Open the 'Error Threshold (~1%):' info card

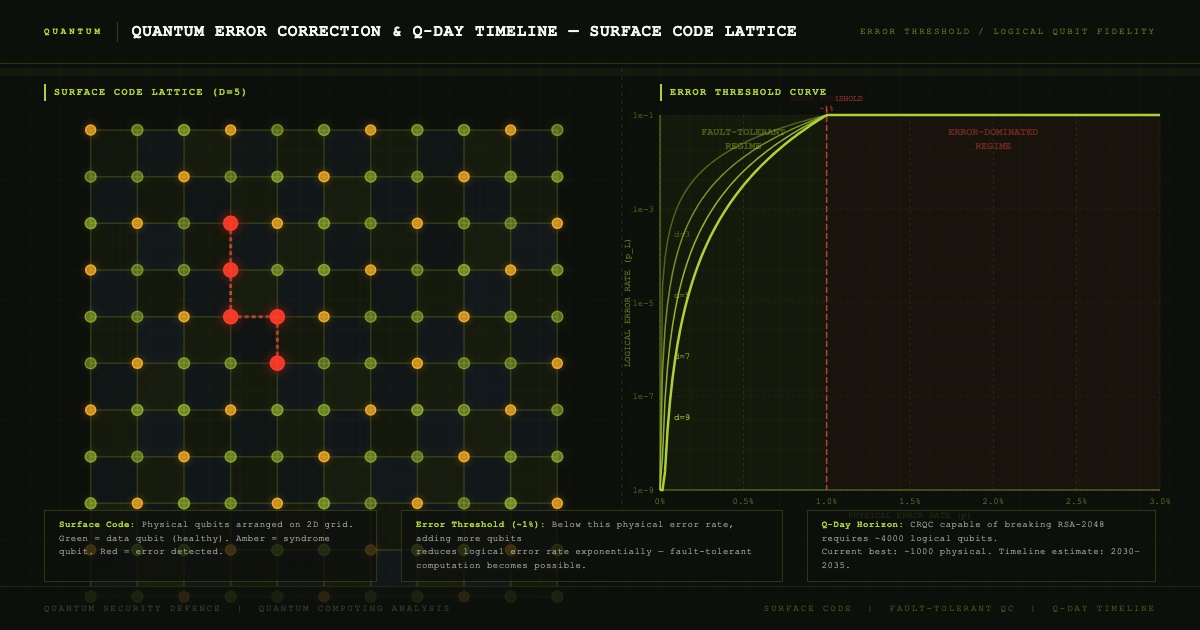tap(592, 546)
